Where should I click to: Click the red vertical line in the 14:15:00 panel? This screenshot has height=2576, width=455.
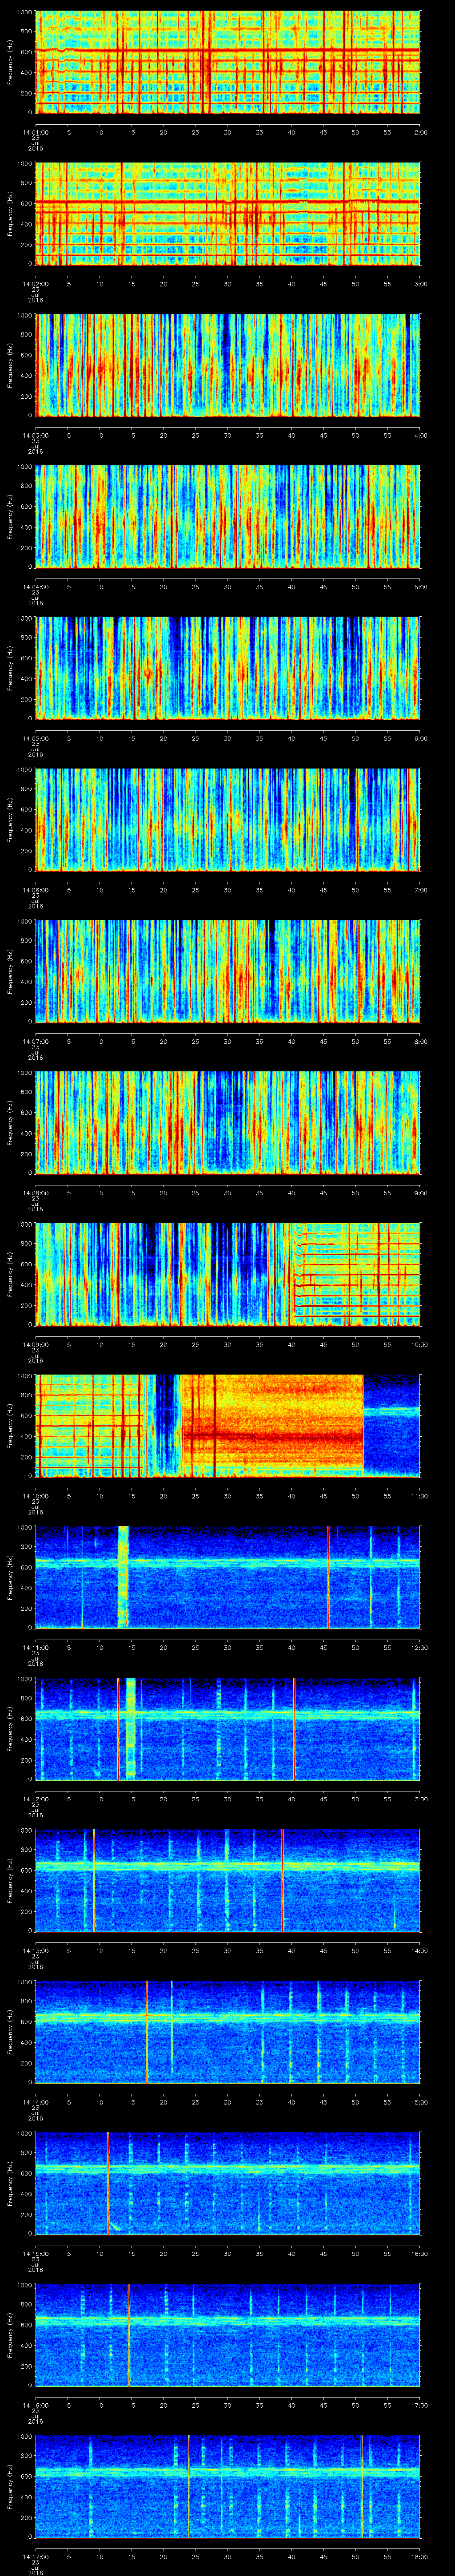108,2184
